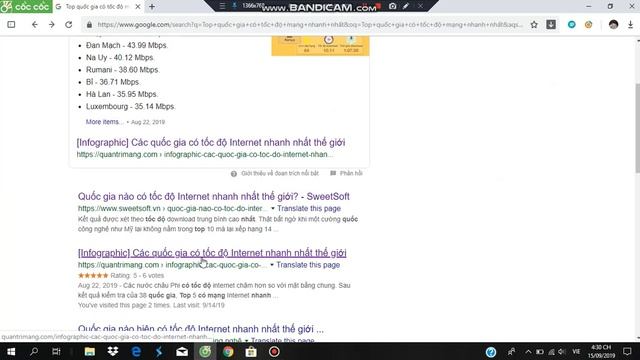Launch Microsoft Edge from taskbar

pyautogui.click(x=136, y=351)
